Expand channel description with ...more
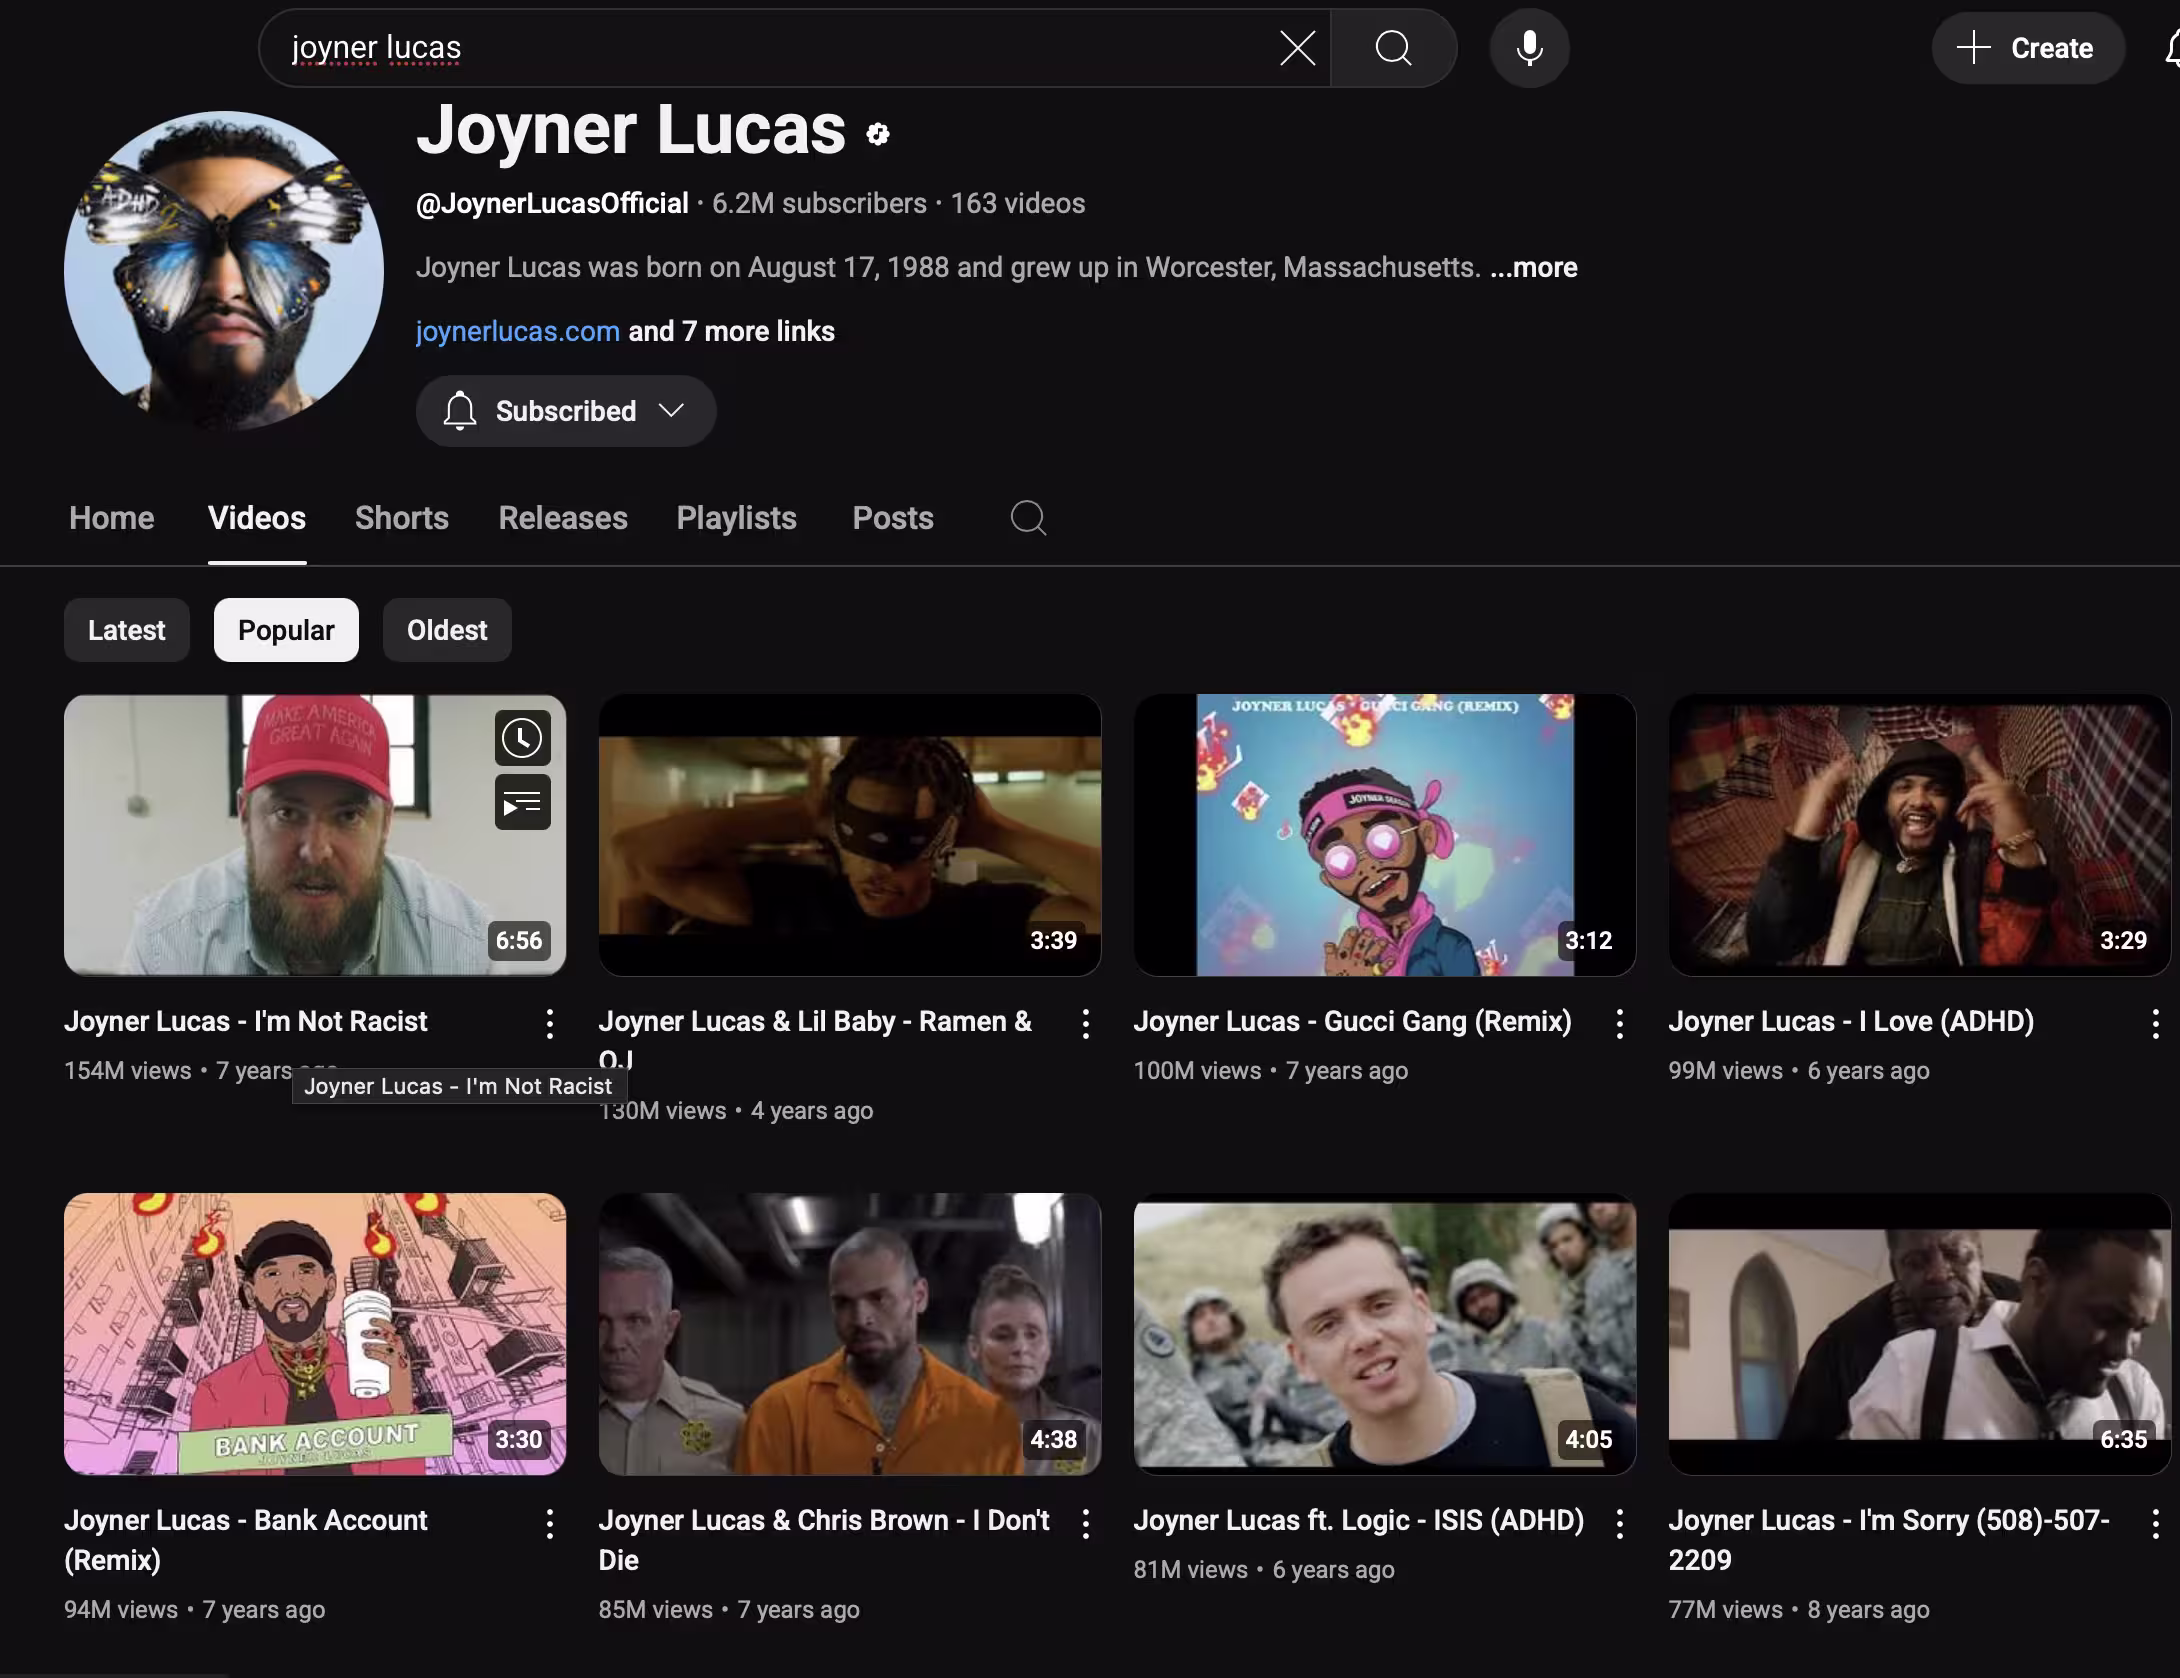Screen dimensions: 2180x1678 [1533, 267]
